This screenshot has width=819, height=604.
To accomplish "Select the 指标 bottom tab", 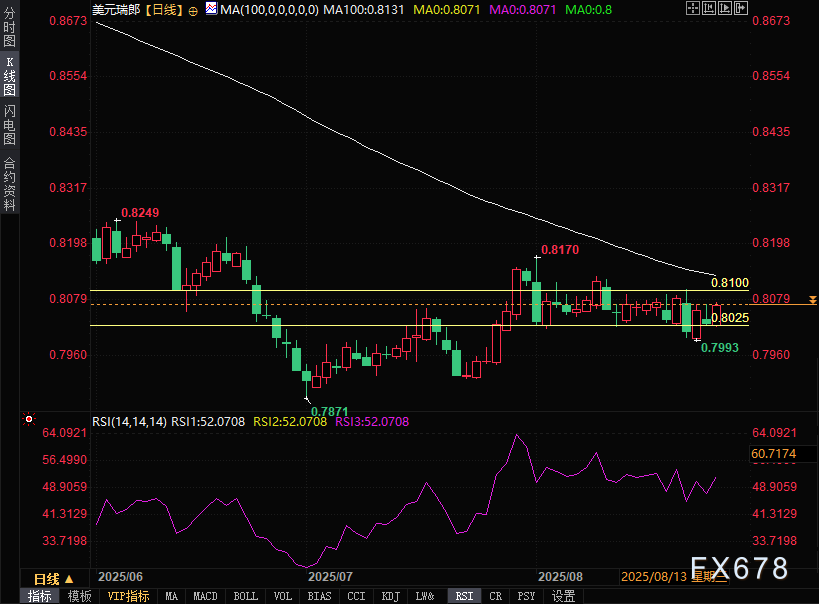I will (40, 596).
